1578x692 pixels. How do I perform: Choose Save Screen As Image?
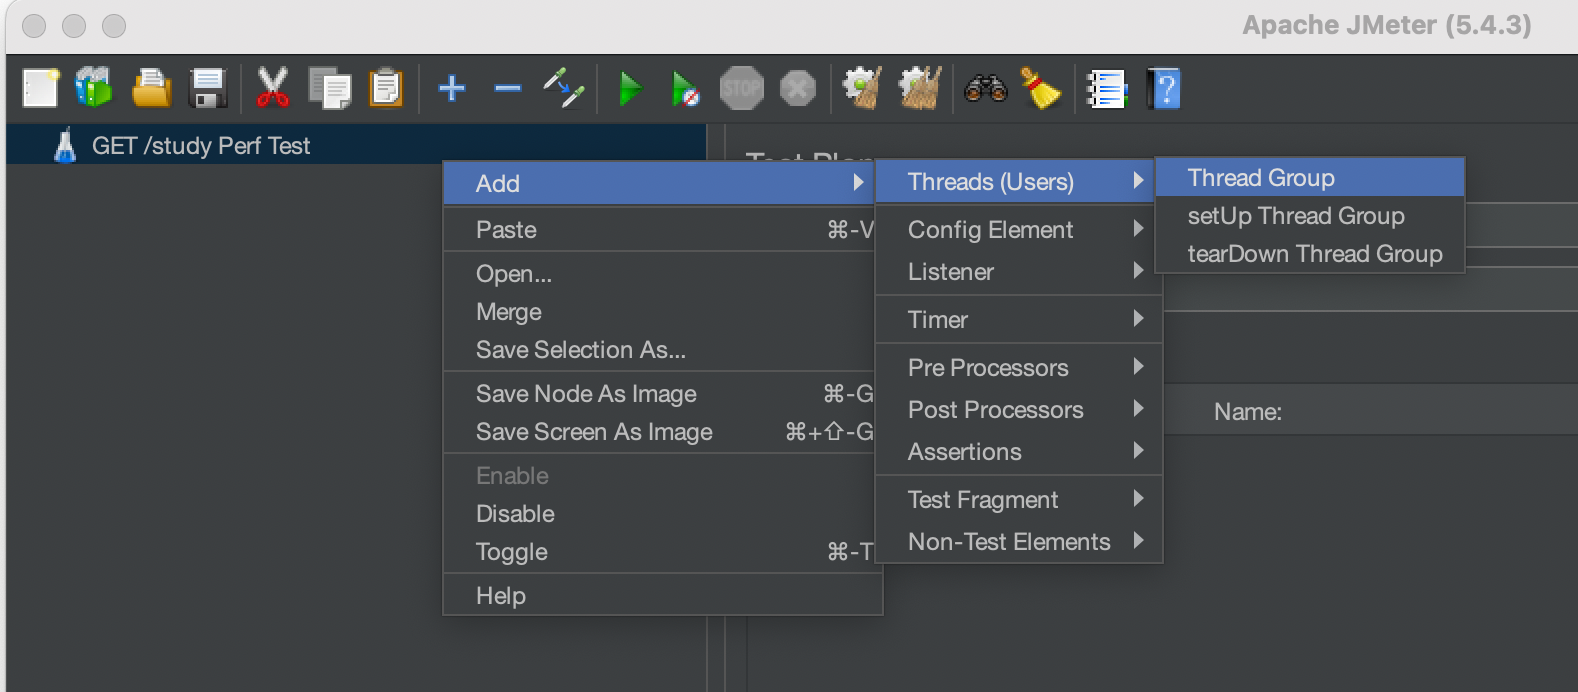660,432
